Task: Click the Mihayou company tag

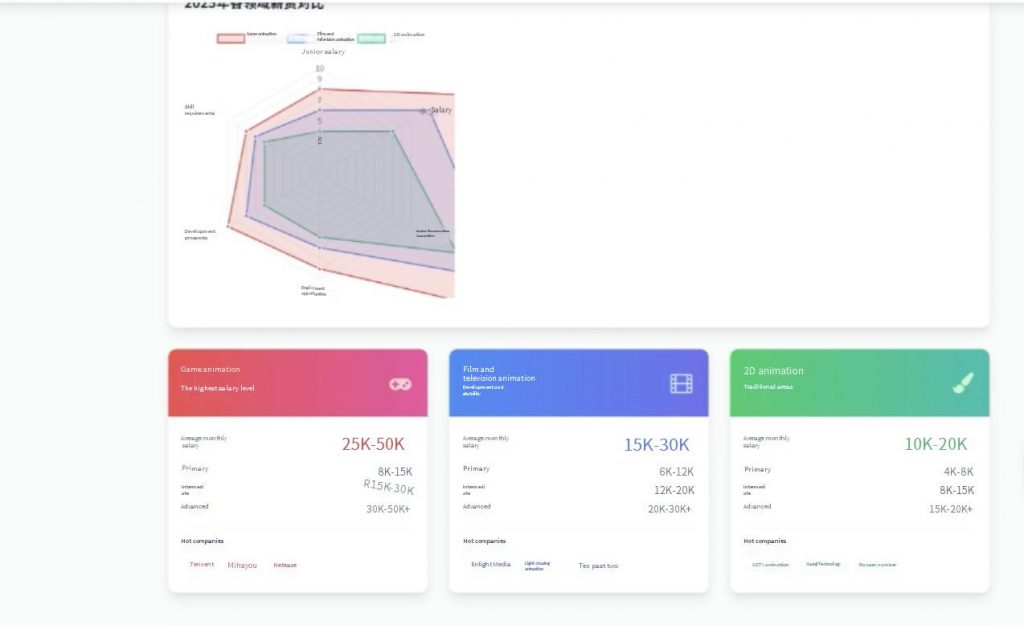Action: [x=242, y=565]
